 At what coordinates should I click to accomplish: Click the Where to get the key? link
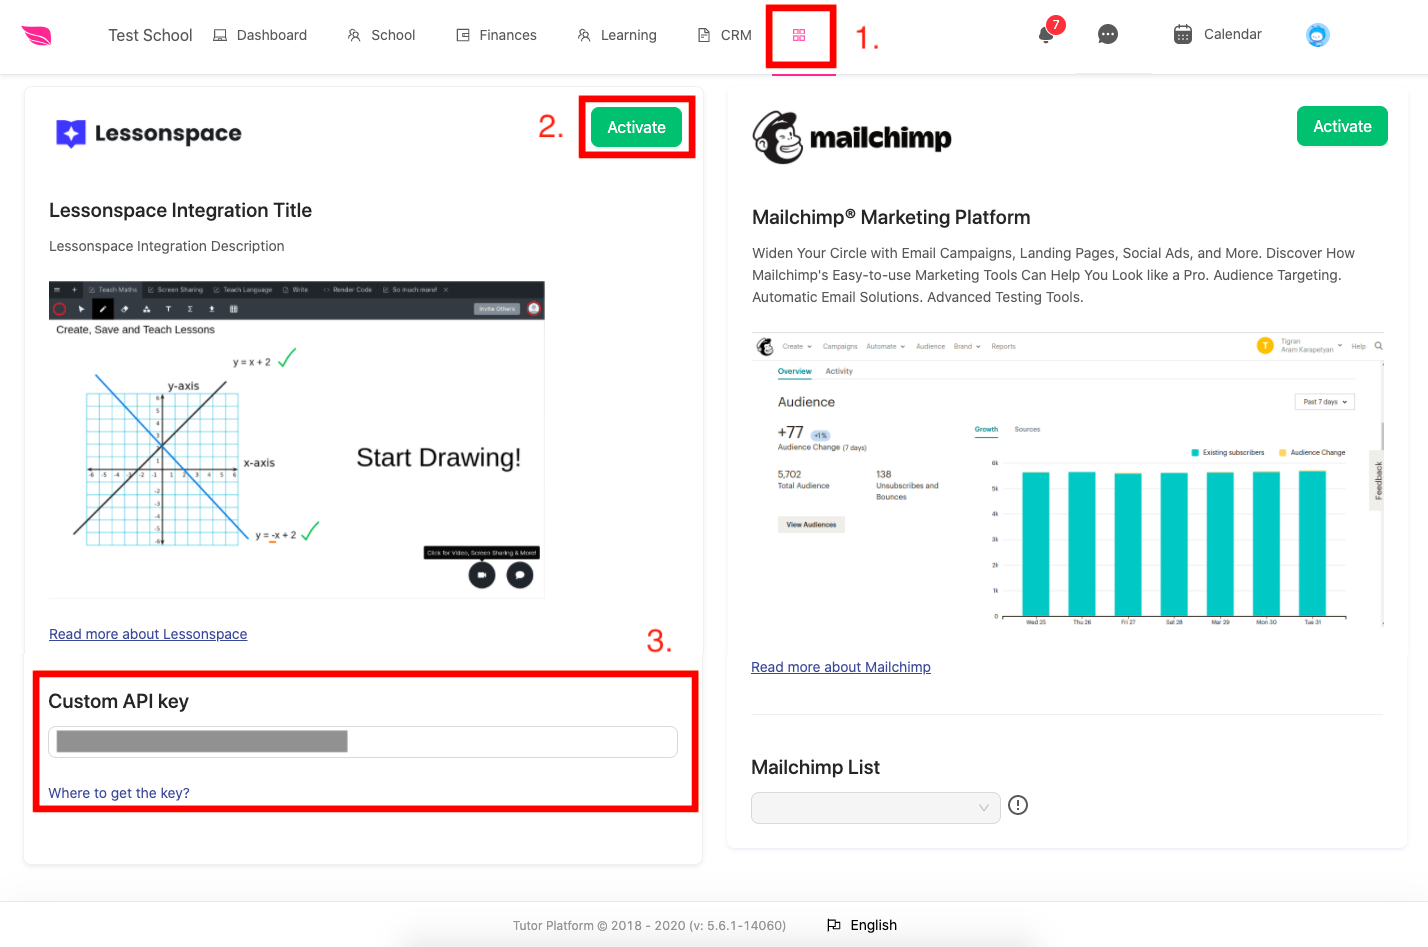click(x=119, y=793)
